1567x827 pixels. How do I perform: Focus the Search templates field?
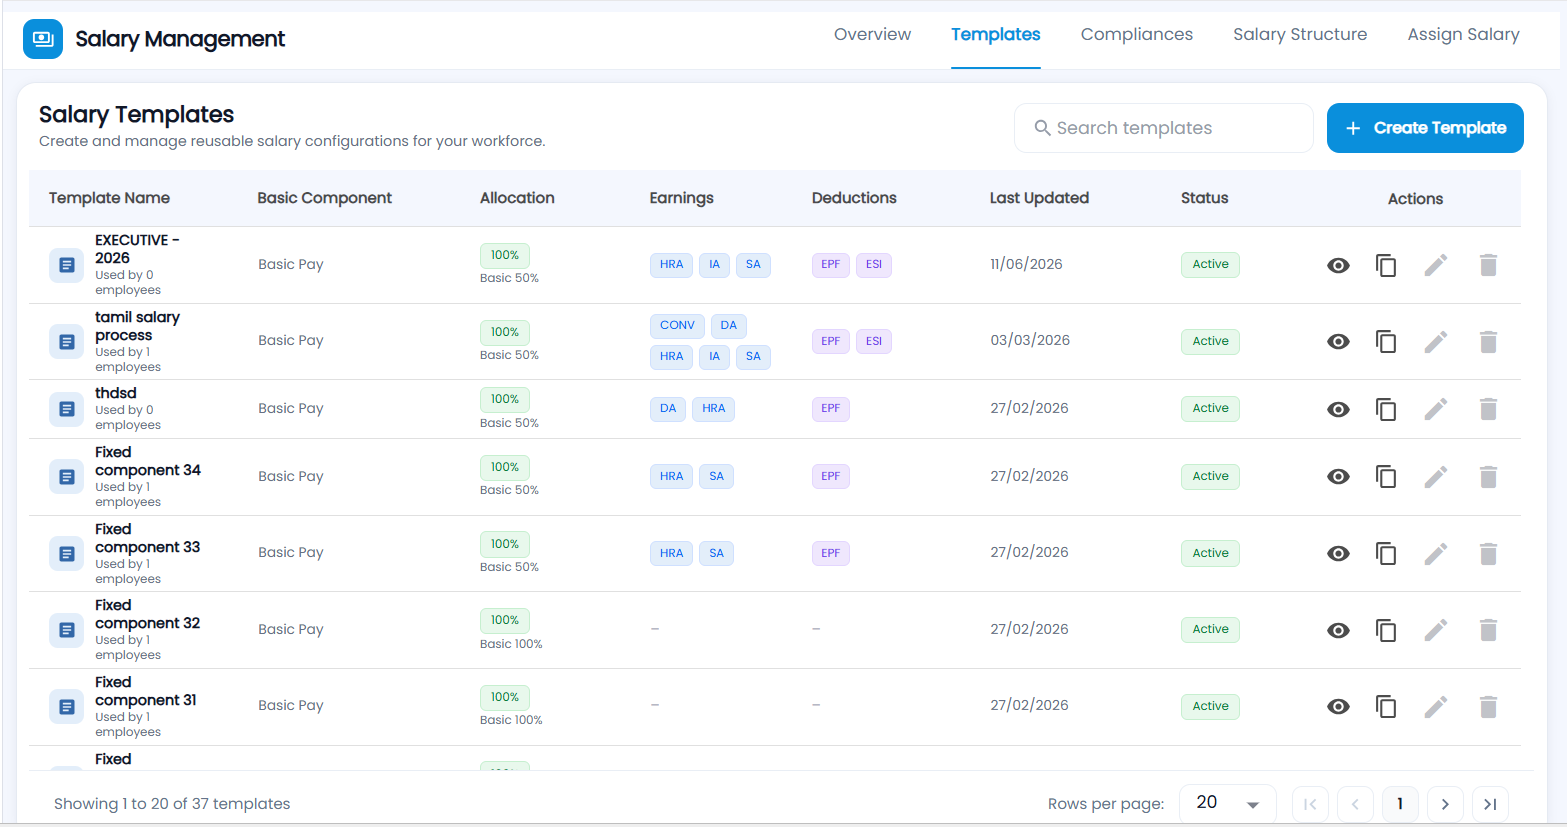[x=1164, y=128]
